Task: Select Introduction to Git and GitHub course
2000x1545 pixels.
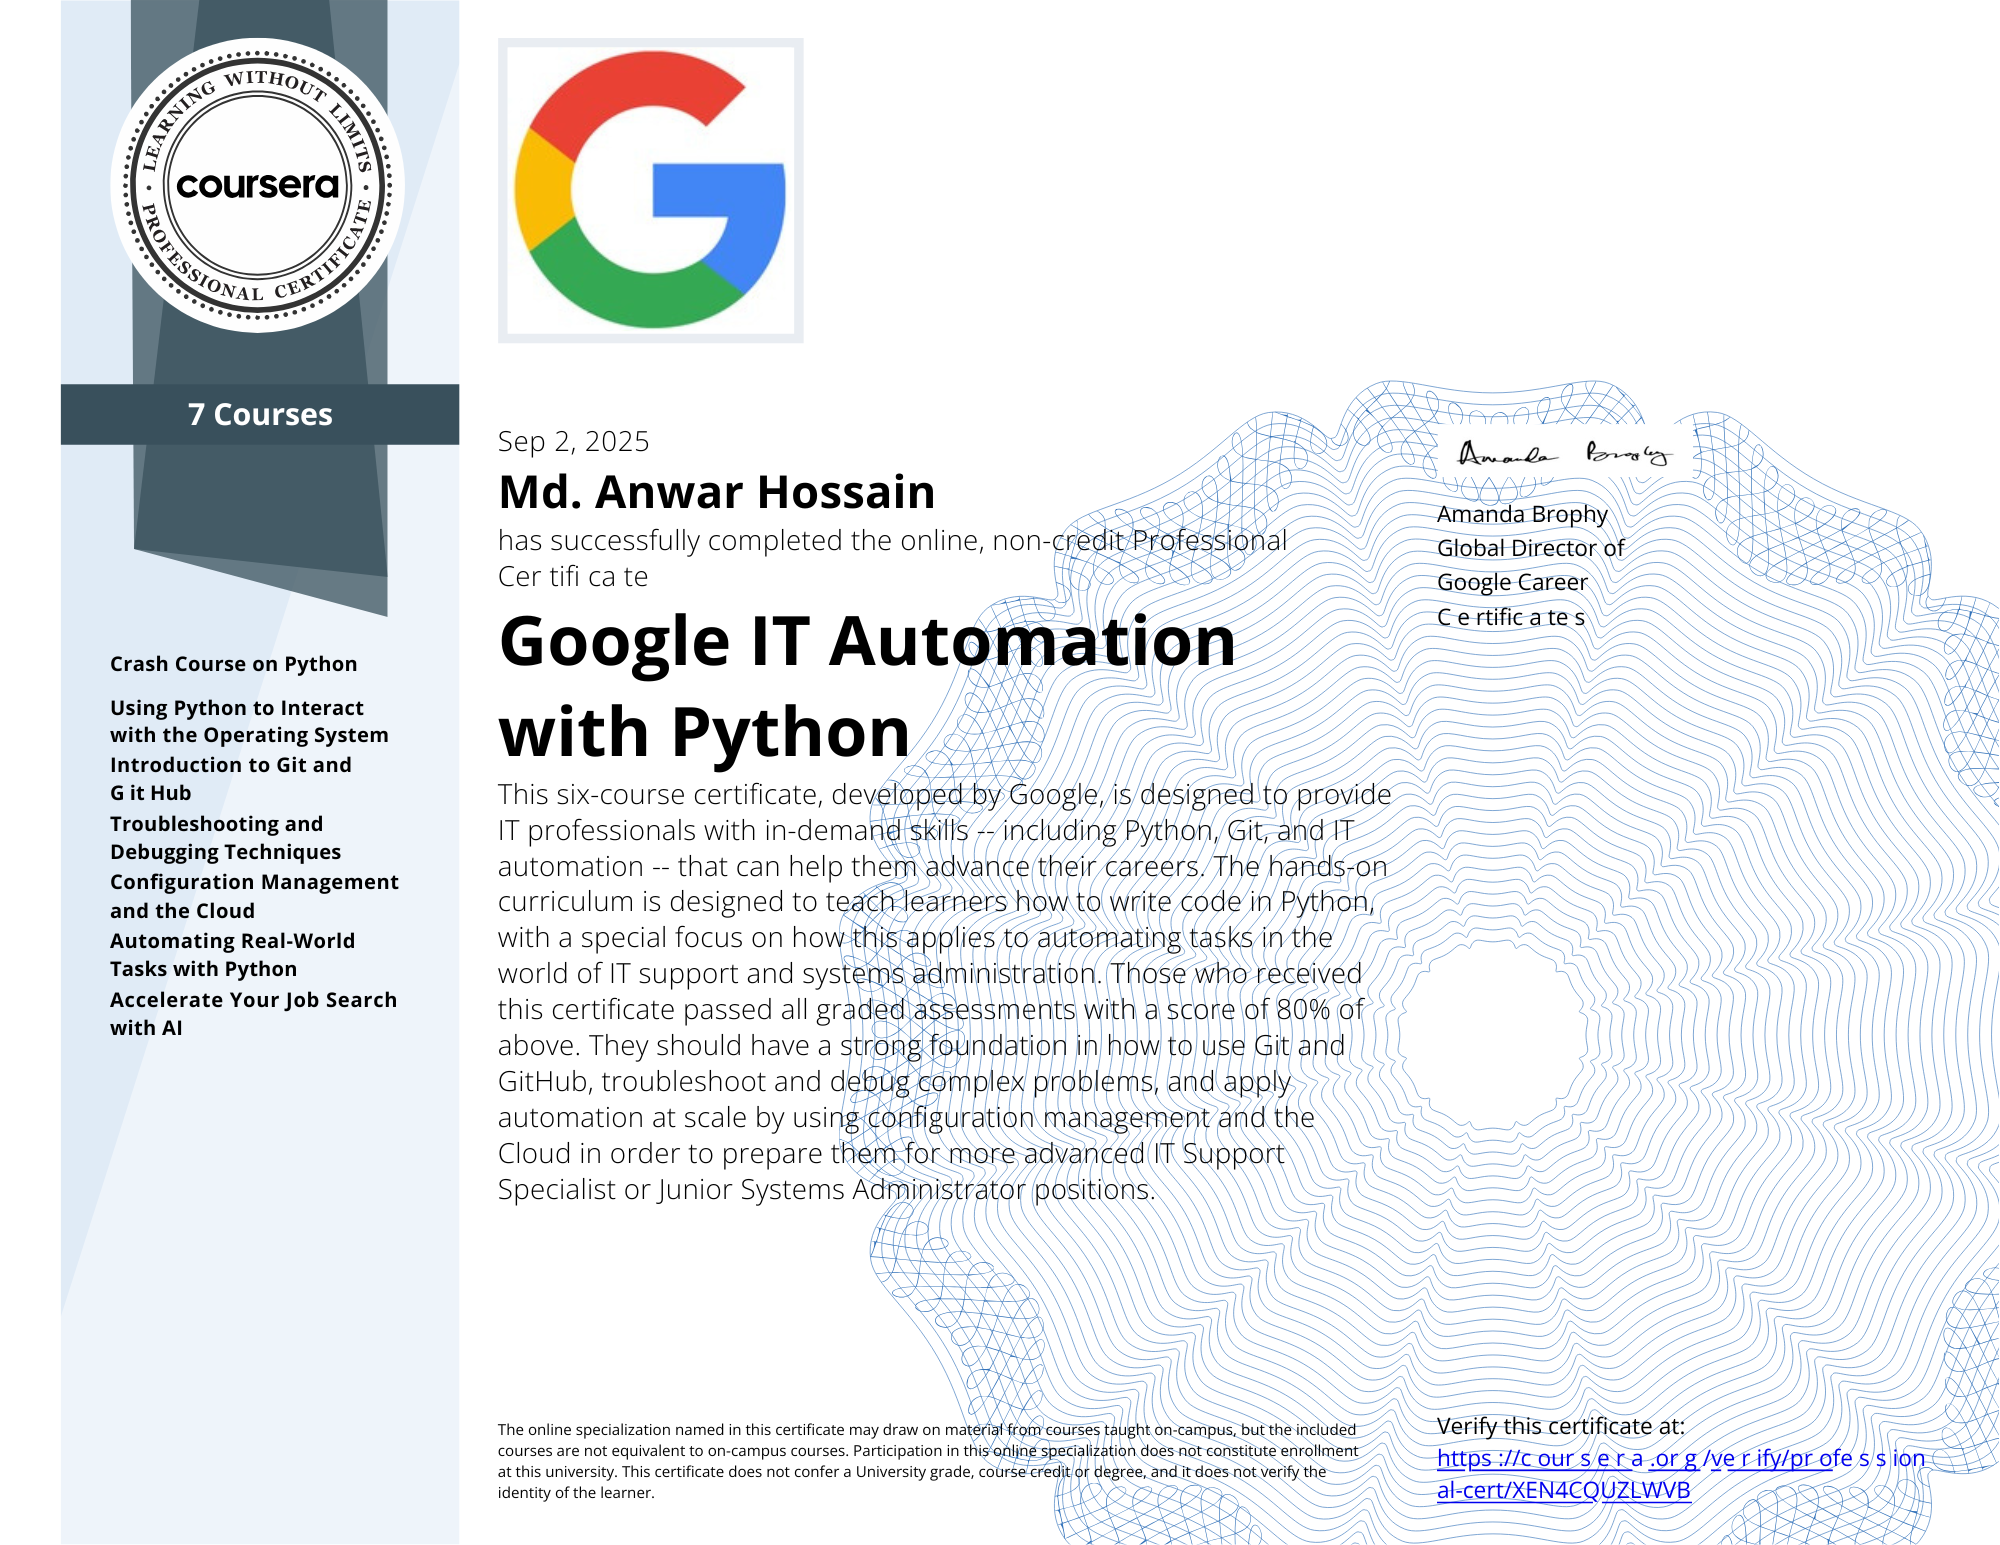Action: pyautogui.click(x=231, y=778)
